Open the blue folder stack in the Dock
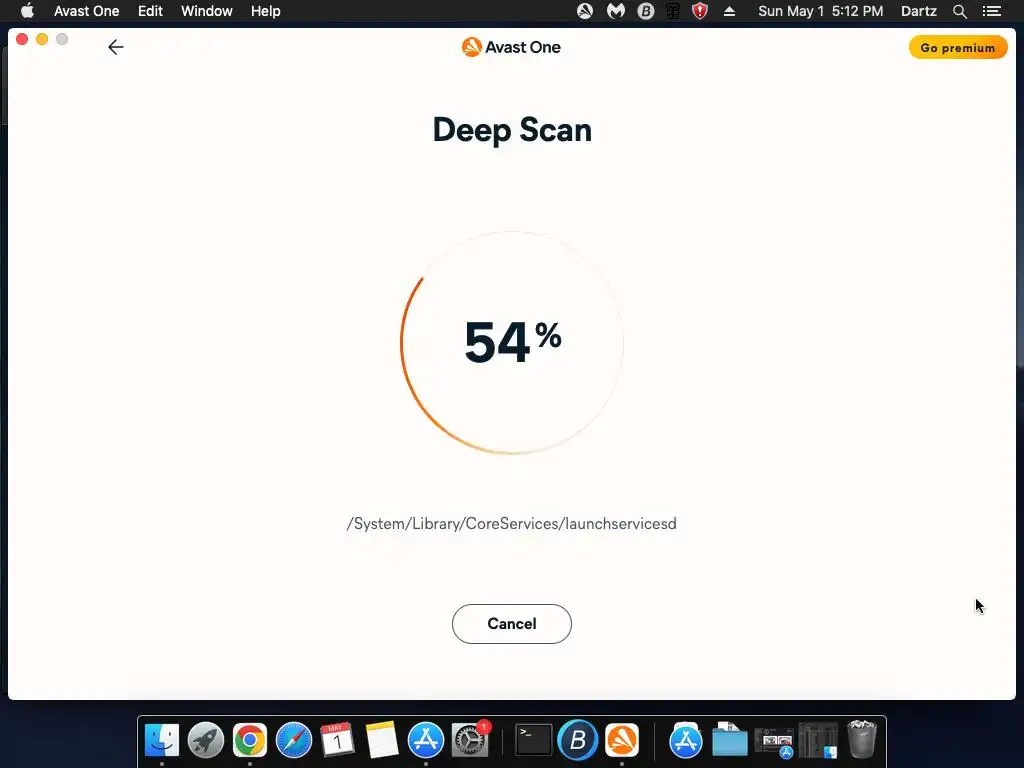Screen dimensions: 1024x768 click(729, 741)
